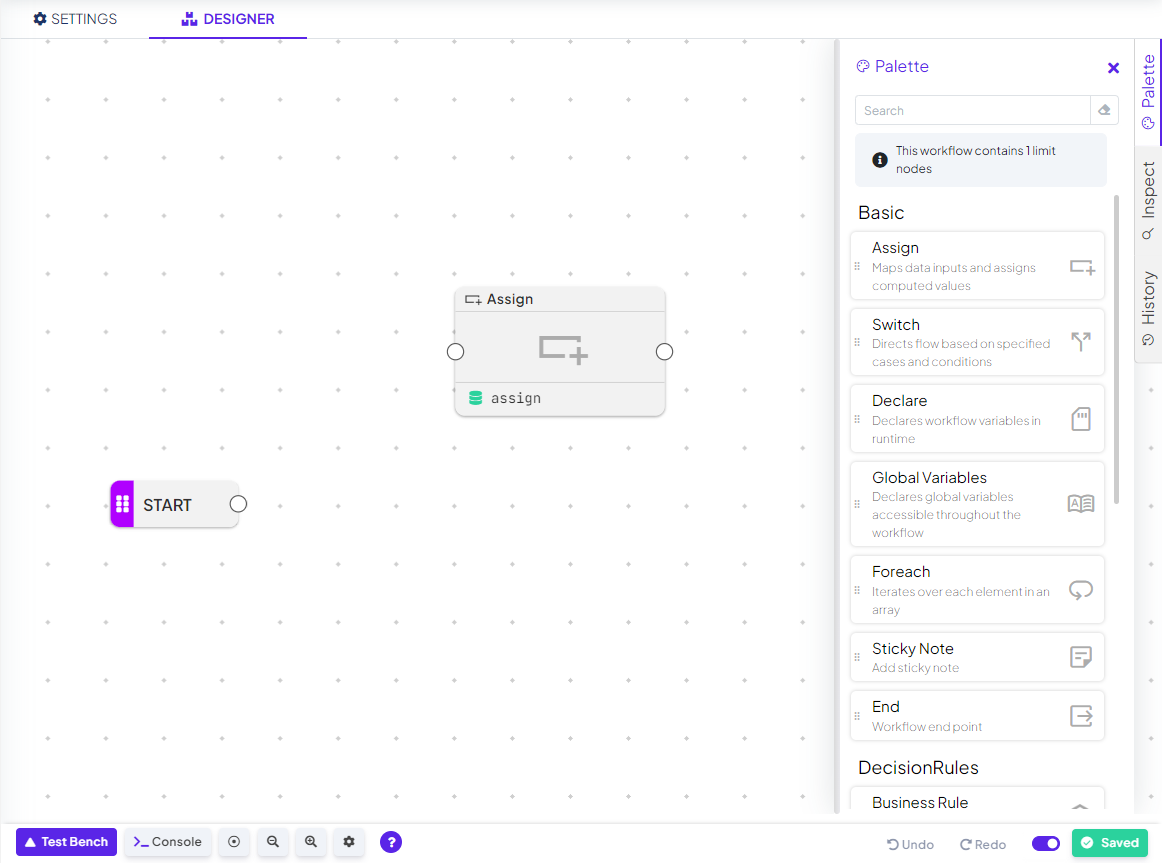The image size is (1162, 863).
Task: Click the START node grid icon
Action: [123, 504]
